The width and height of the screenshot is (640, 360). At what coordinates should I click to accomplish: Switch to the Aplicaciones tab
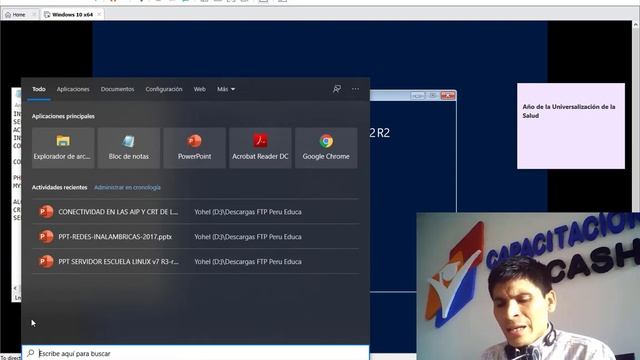[x=73, y=89]
